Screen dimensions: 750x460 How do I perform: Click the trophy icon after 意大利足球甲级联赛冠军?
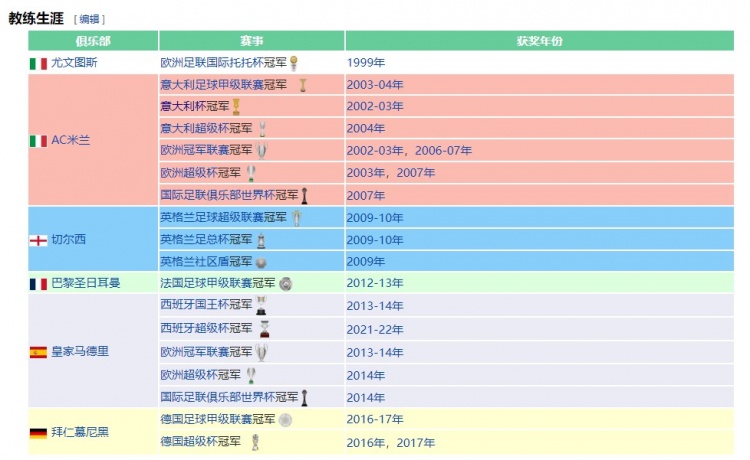[x=303, y=85]
